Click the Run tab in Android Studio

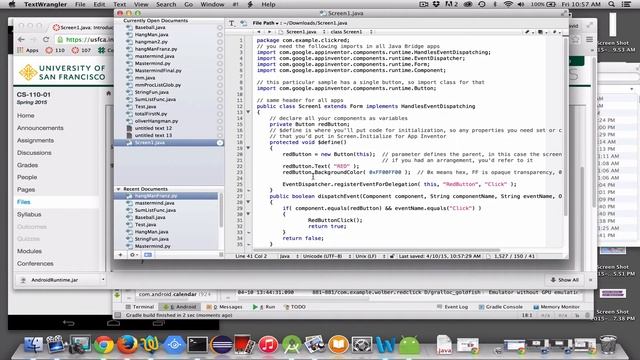[x=264, y=307]
